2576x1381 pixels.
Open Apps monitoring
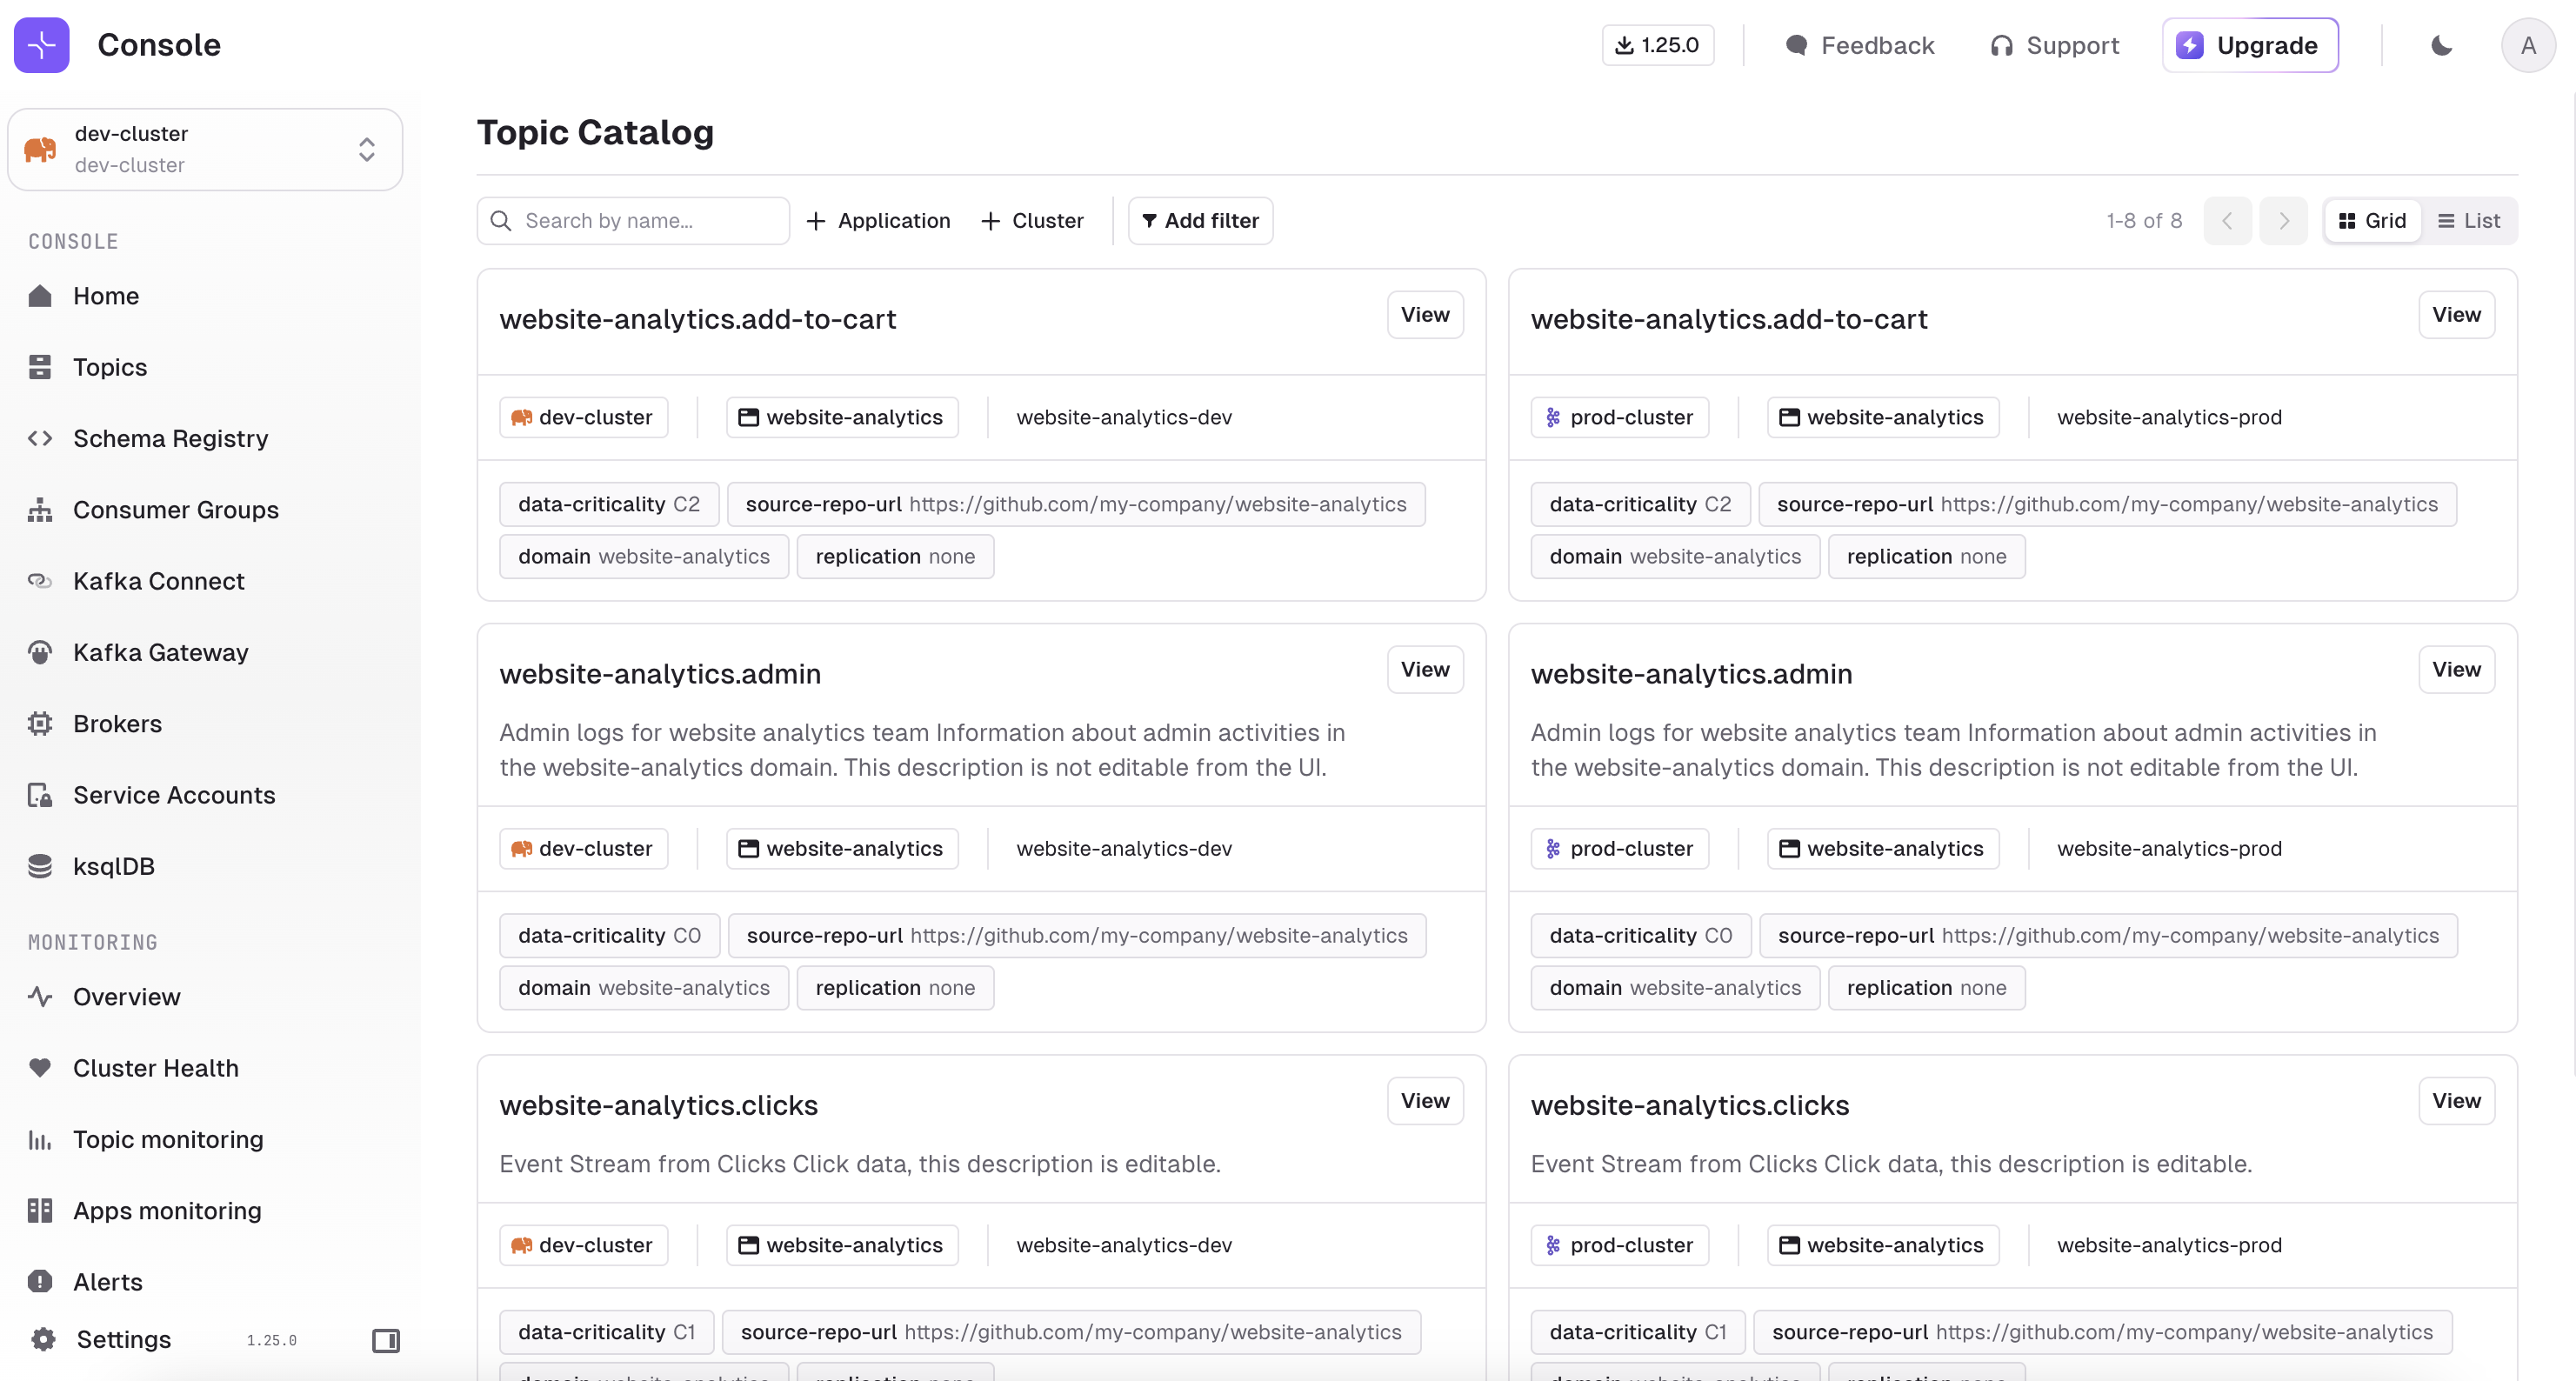(x=167, y=1211)
